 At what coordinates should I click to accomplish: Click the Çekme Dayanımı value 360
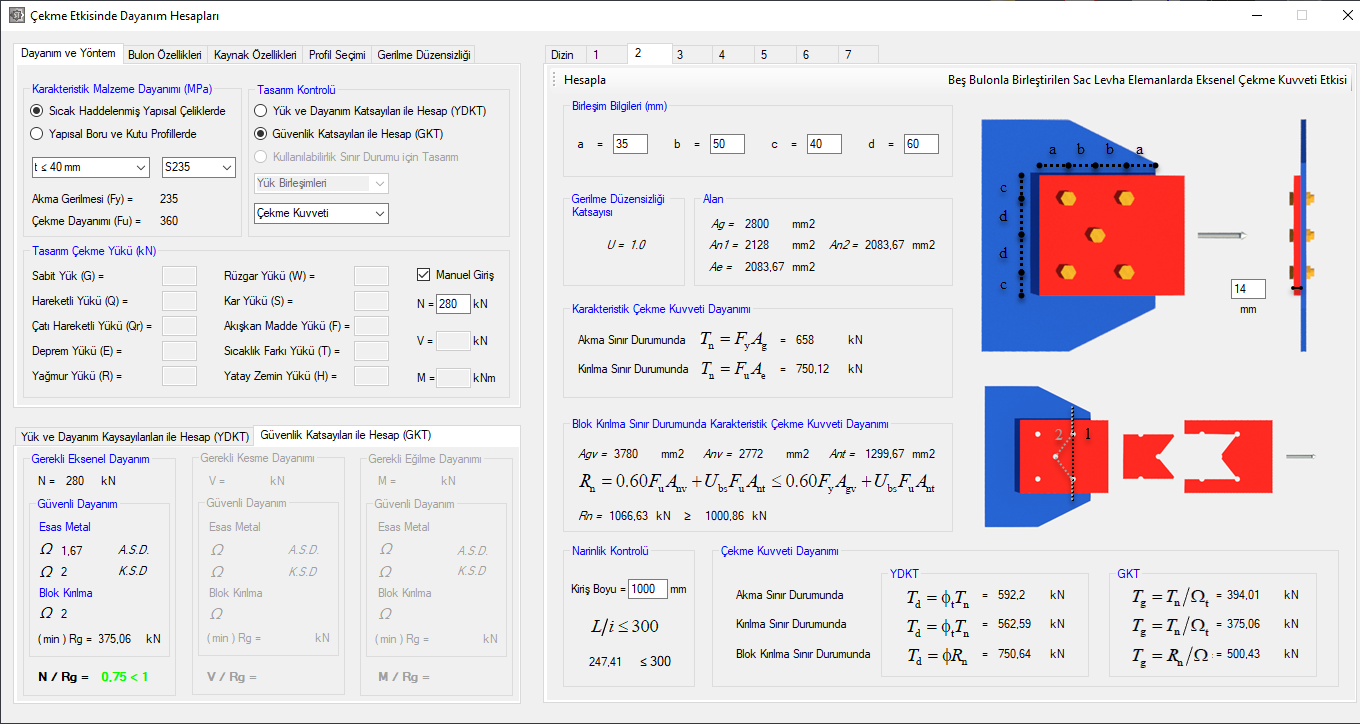point(169,221)
